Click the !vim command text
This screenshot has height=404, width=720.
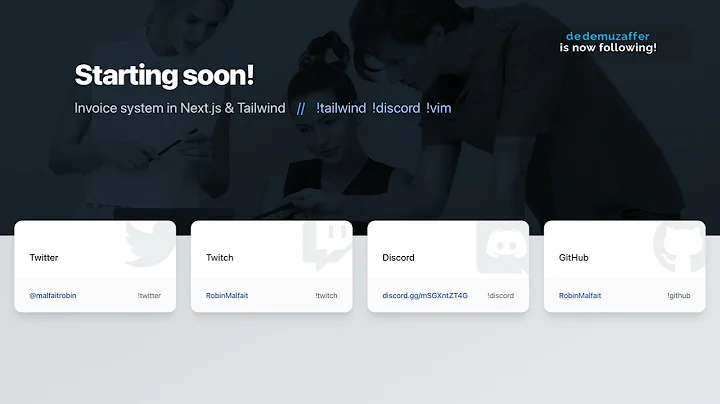coord(439,108)
